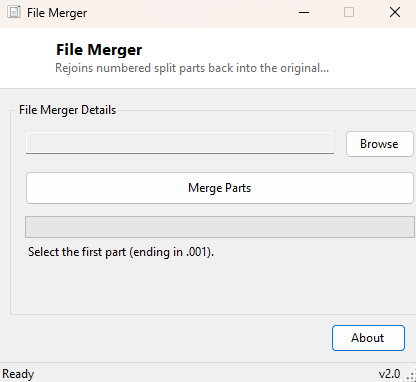Click the 'File Merger Details' group label

tap(67, 110)
